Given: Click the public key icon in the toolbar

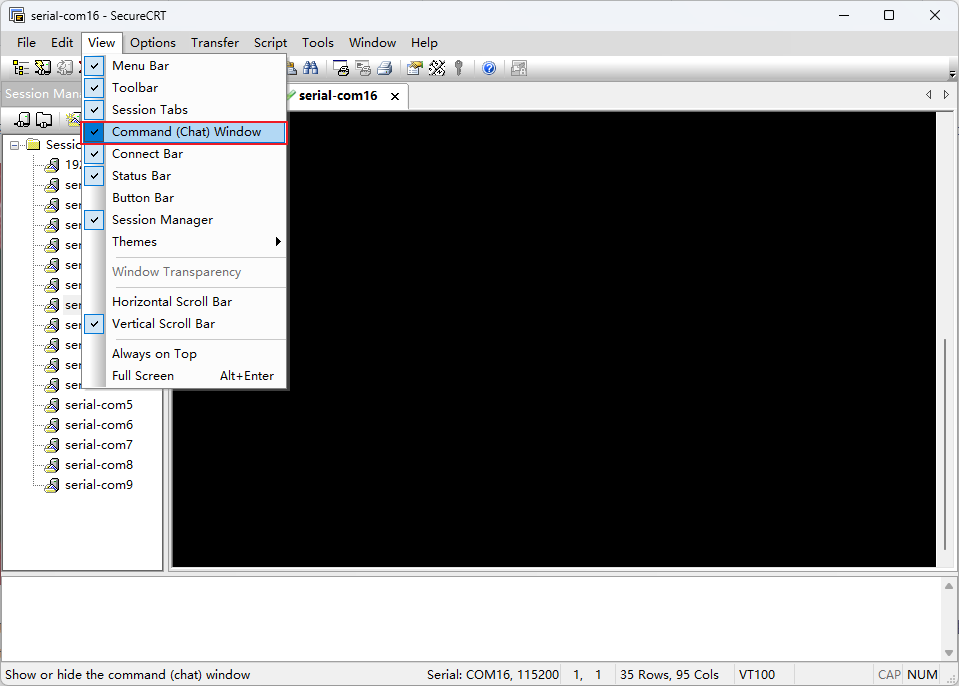Looking at the screenshot, I should [x=459, y=68].
